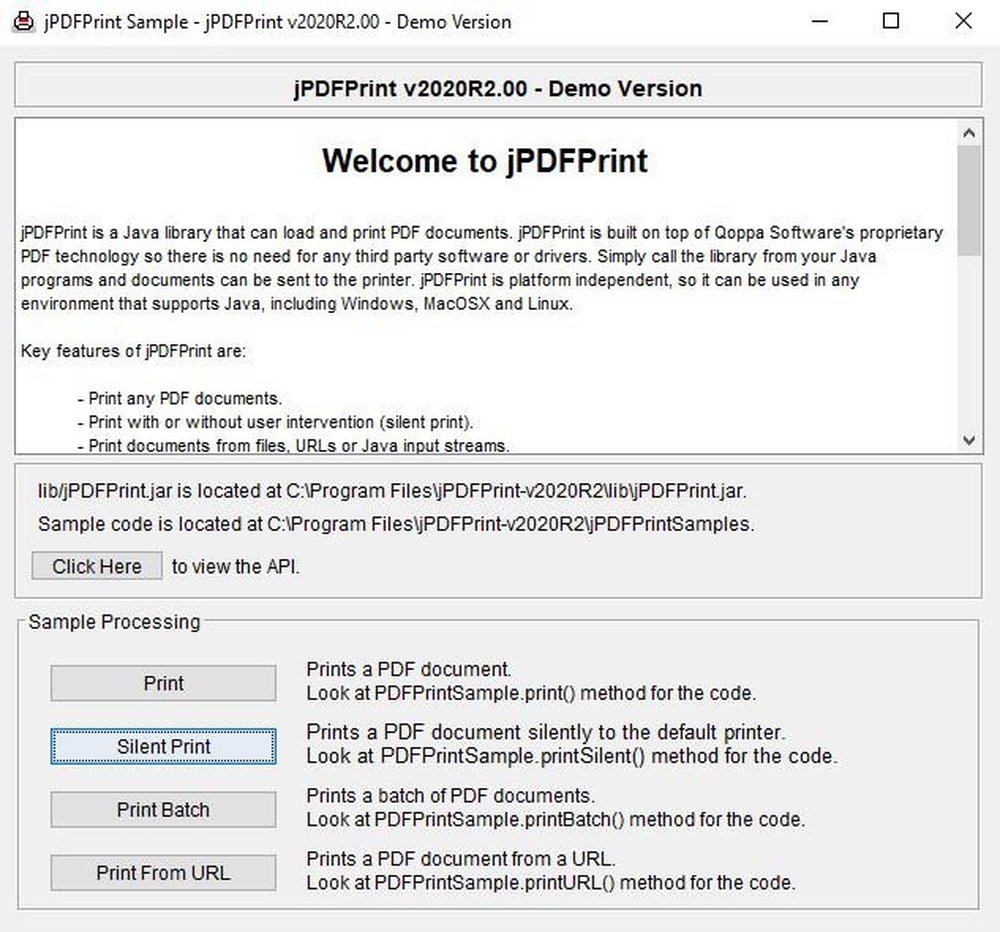Screen dimensions: 1000x932
Task: Run the Silent Print sample
Action: pyautogui.click(x=163, y=746)
